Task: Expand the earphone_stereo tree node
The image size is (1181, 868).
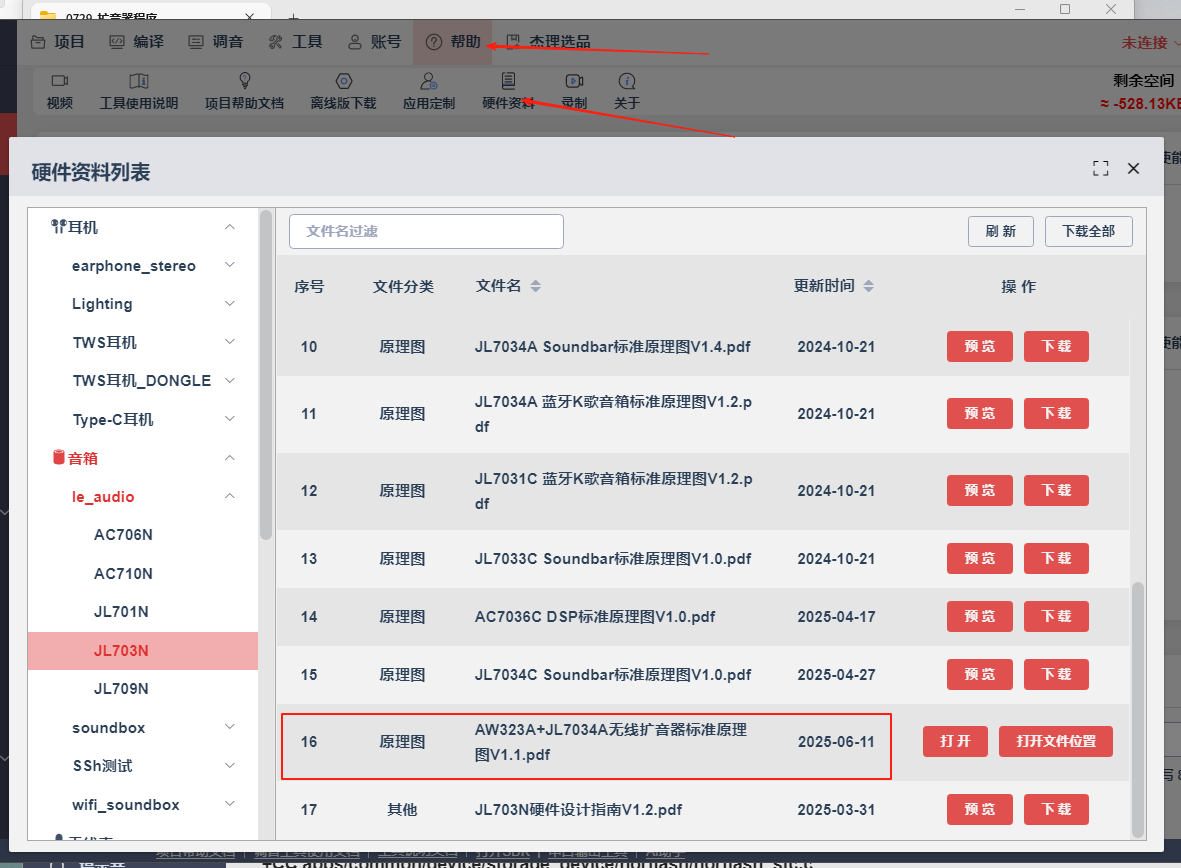Action: [230, 265]
